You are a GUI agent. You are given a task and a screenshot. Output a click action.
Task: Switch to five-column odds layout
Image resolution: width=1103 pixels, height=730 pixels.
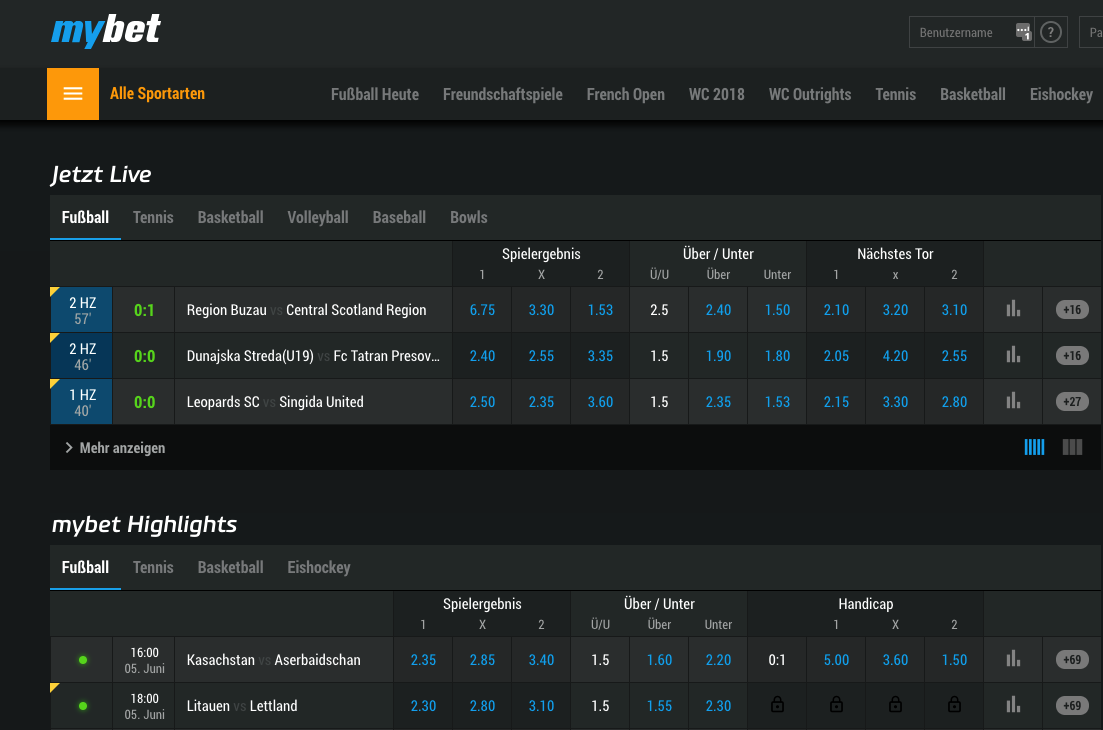(x=1034, y=447)
